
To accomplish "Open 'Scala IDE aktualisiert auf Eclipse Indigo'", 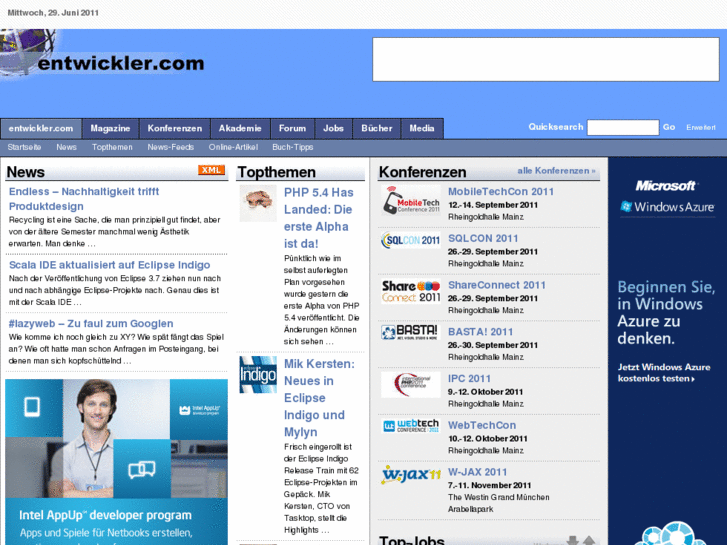I will pos(109,265).
